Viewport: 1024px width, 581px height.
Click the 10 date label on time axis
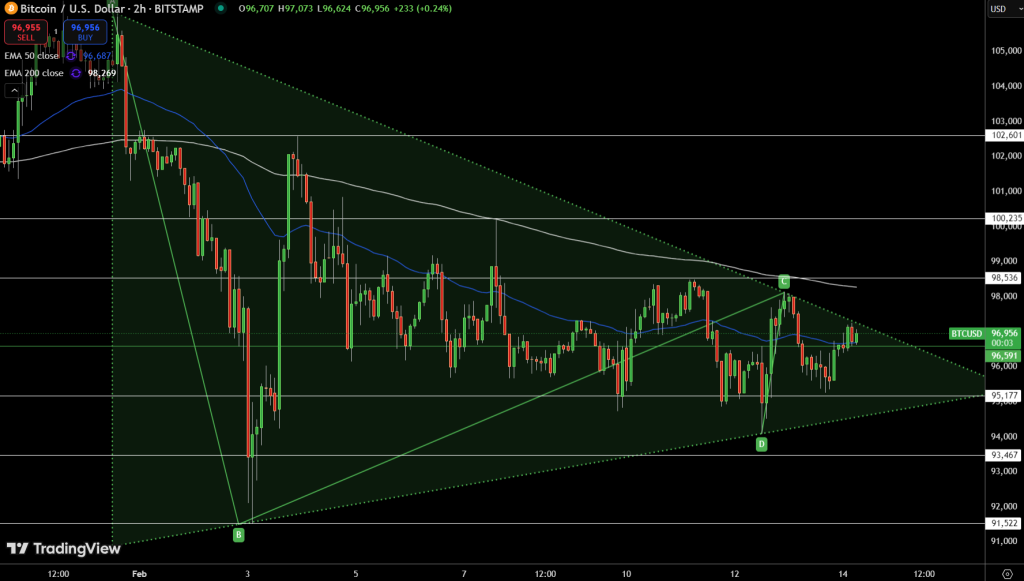[x=626, y=574]
